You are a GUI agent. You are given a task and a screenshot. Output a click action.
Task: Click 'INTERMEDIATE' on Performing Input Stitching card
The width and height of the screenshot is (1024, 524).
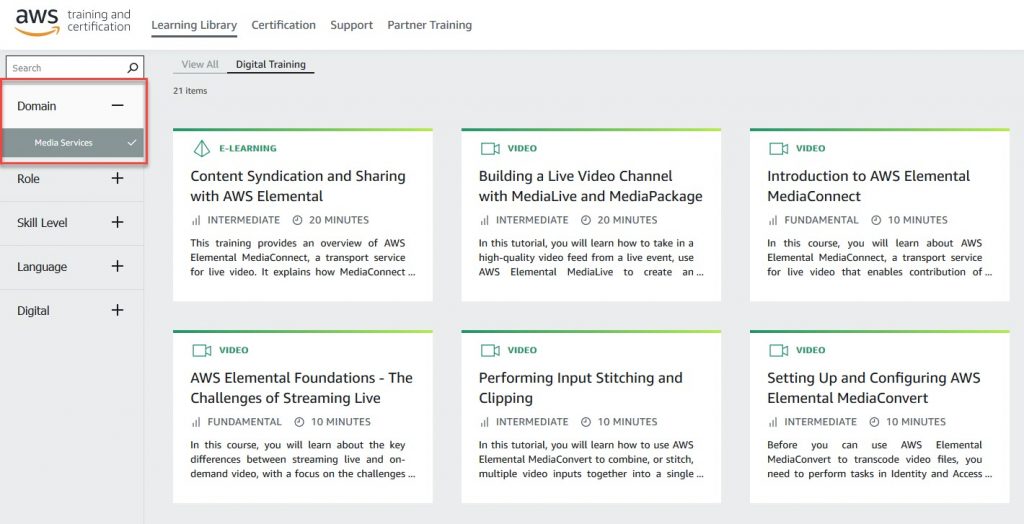(x=532, y=422)
